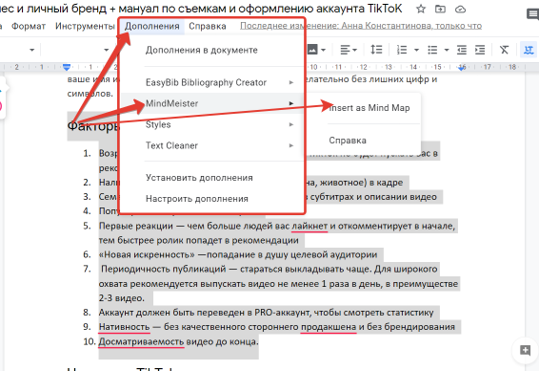The image size is (539, 371).
Task: Expand the EasyBib Bibliography Creator submenu
Action: [212, 83]
